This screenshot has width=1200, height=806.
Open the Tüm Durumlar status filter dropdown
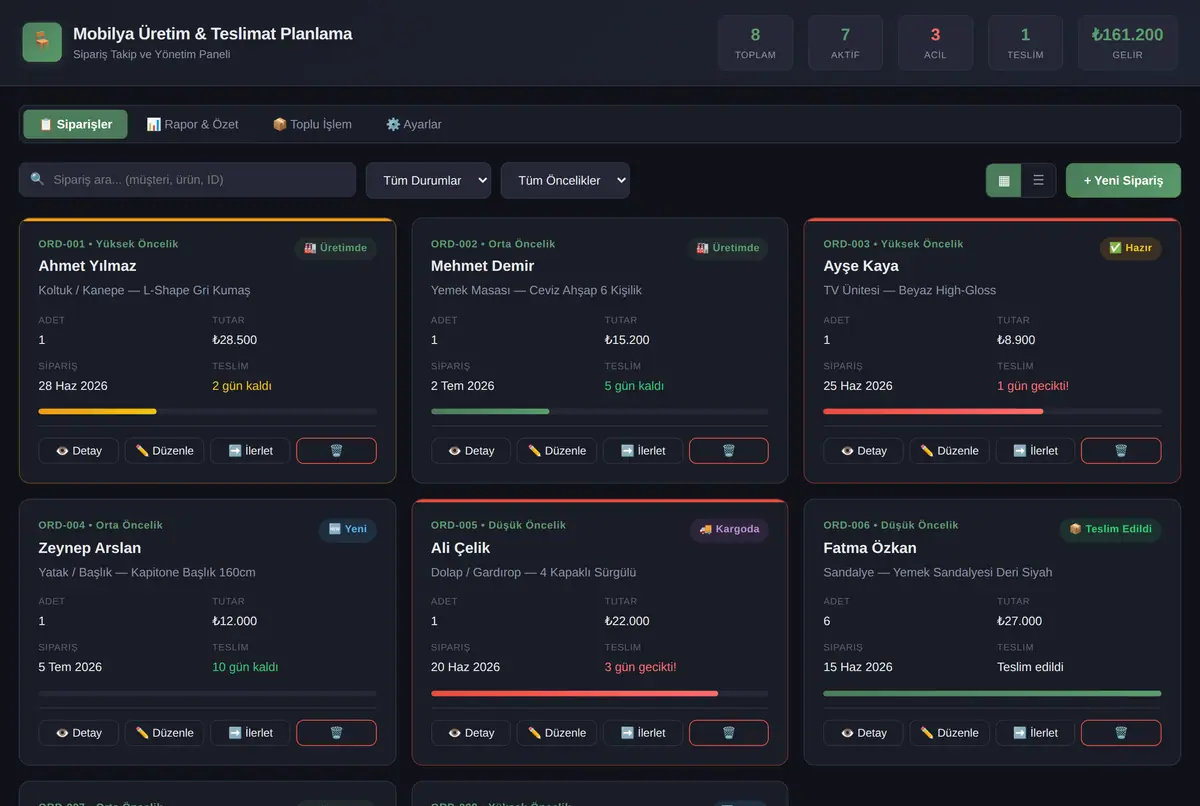428,180
